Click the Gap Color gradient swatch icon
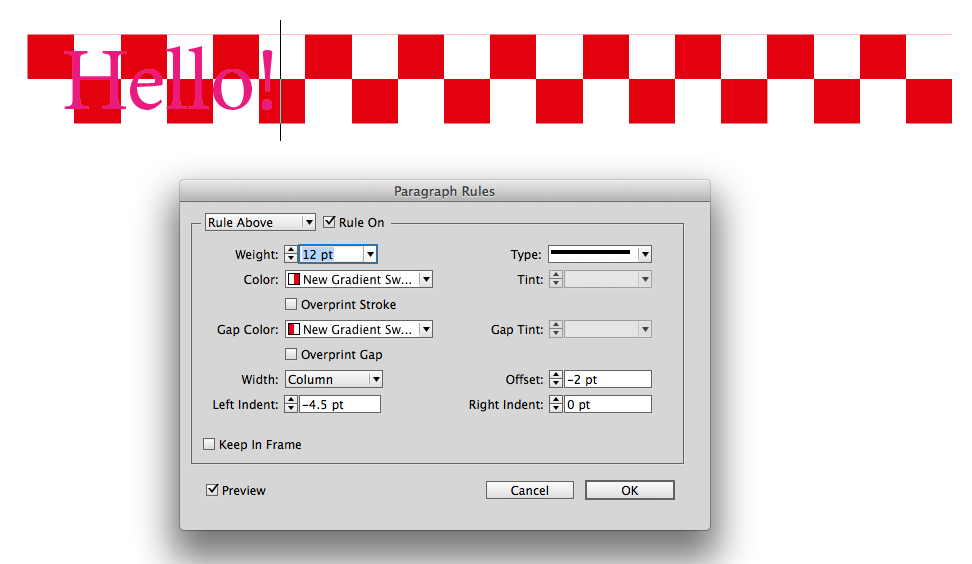 tap(294, 329)
